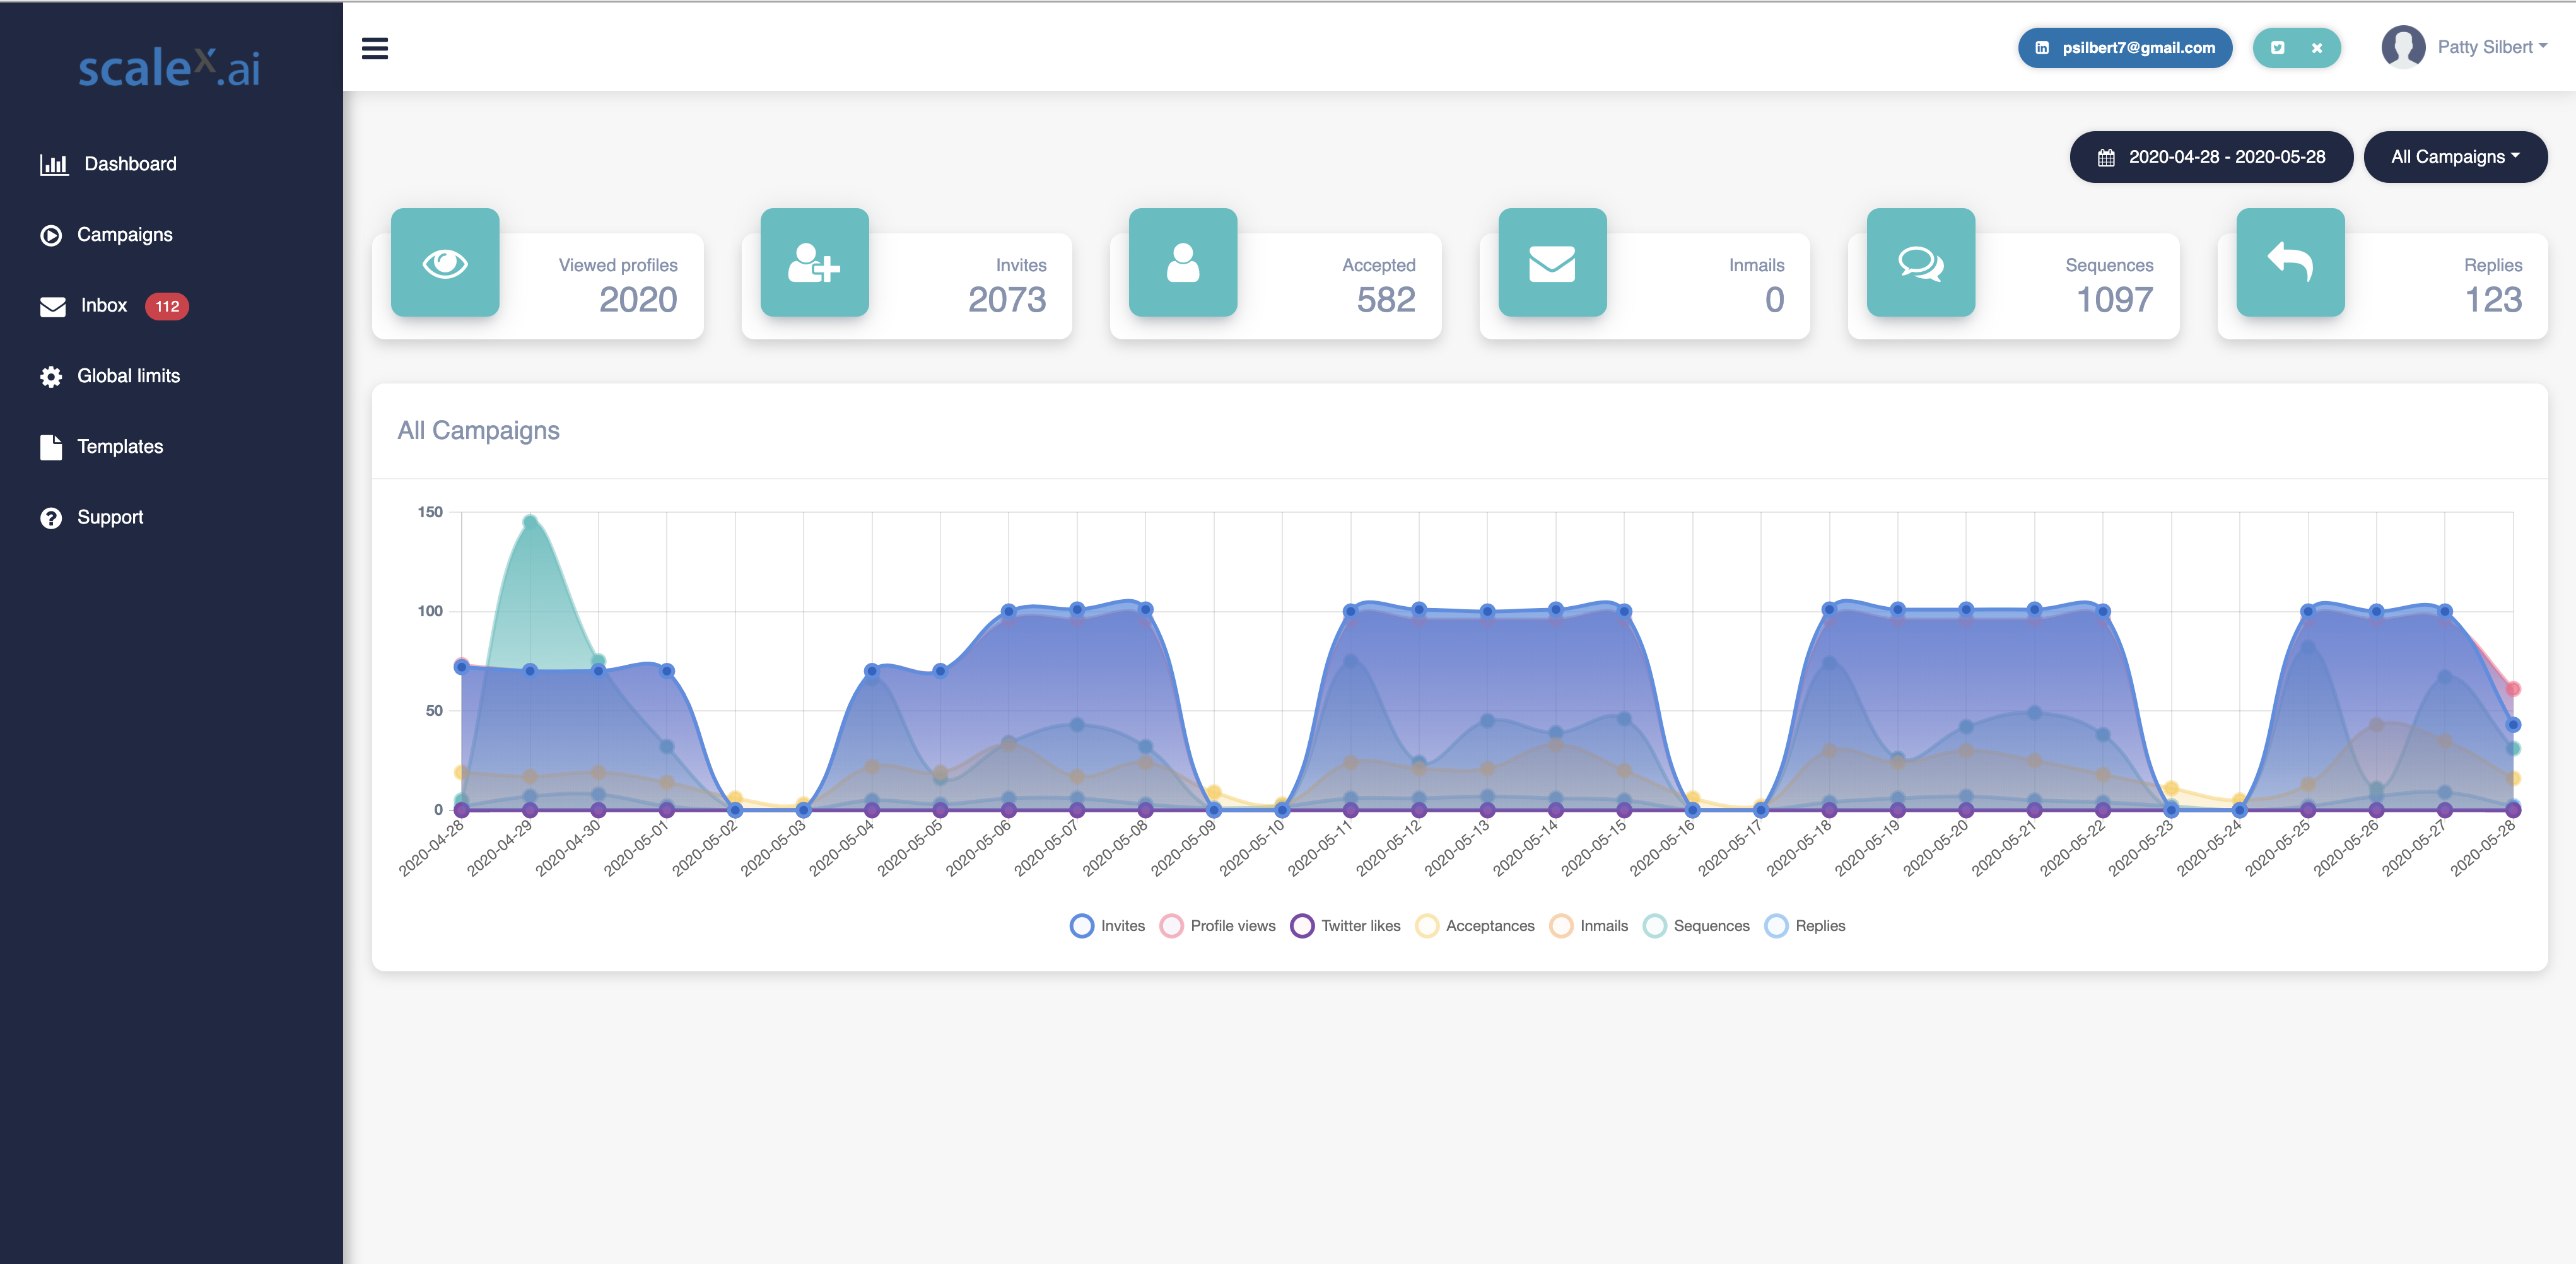2576x1264 pixels.
Task: Click the Replies arrow icon tile
Action: 2290,263
